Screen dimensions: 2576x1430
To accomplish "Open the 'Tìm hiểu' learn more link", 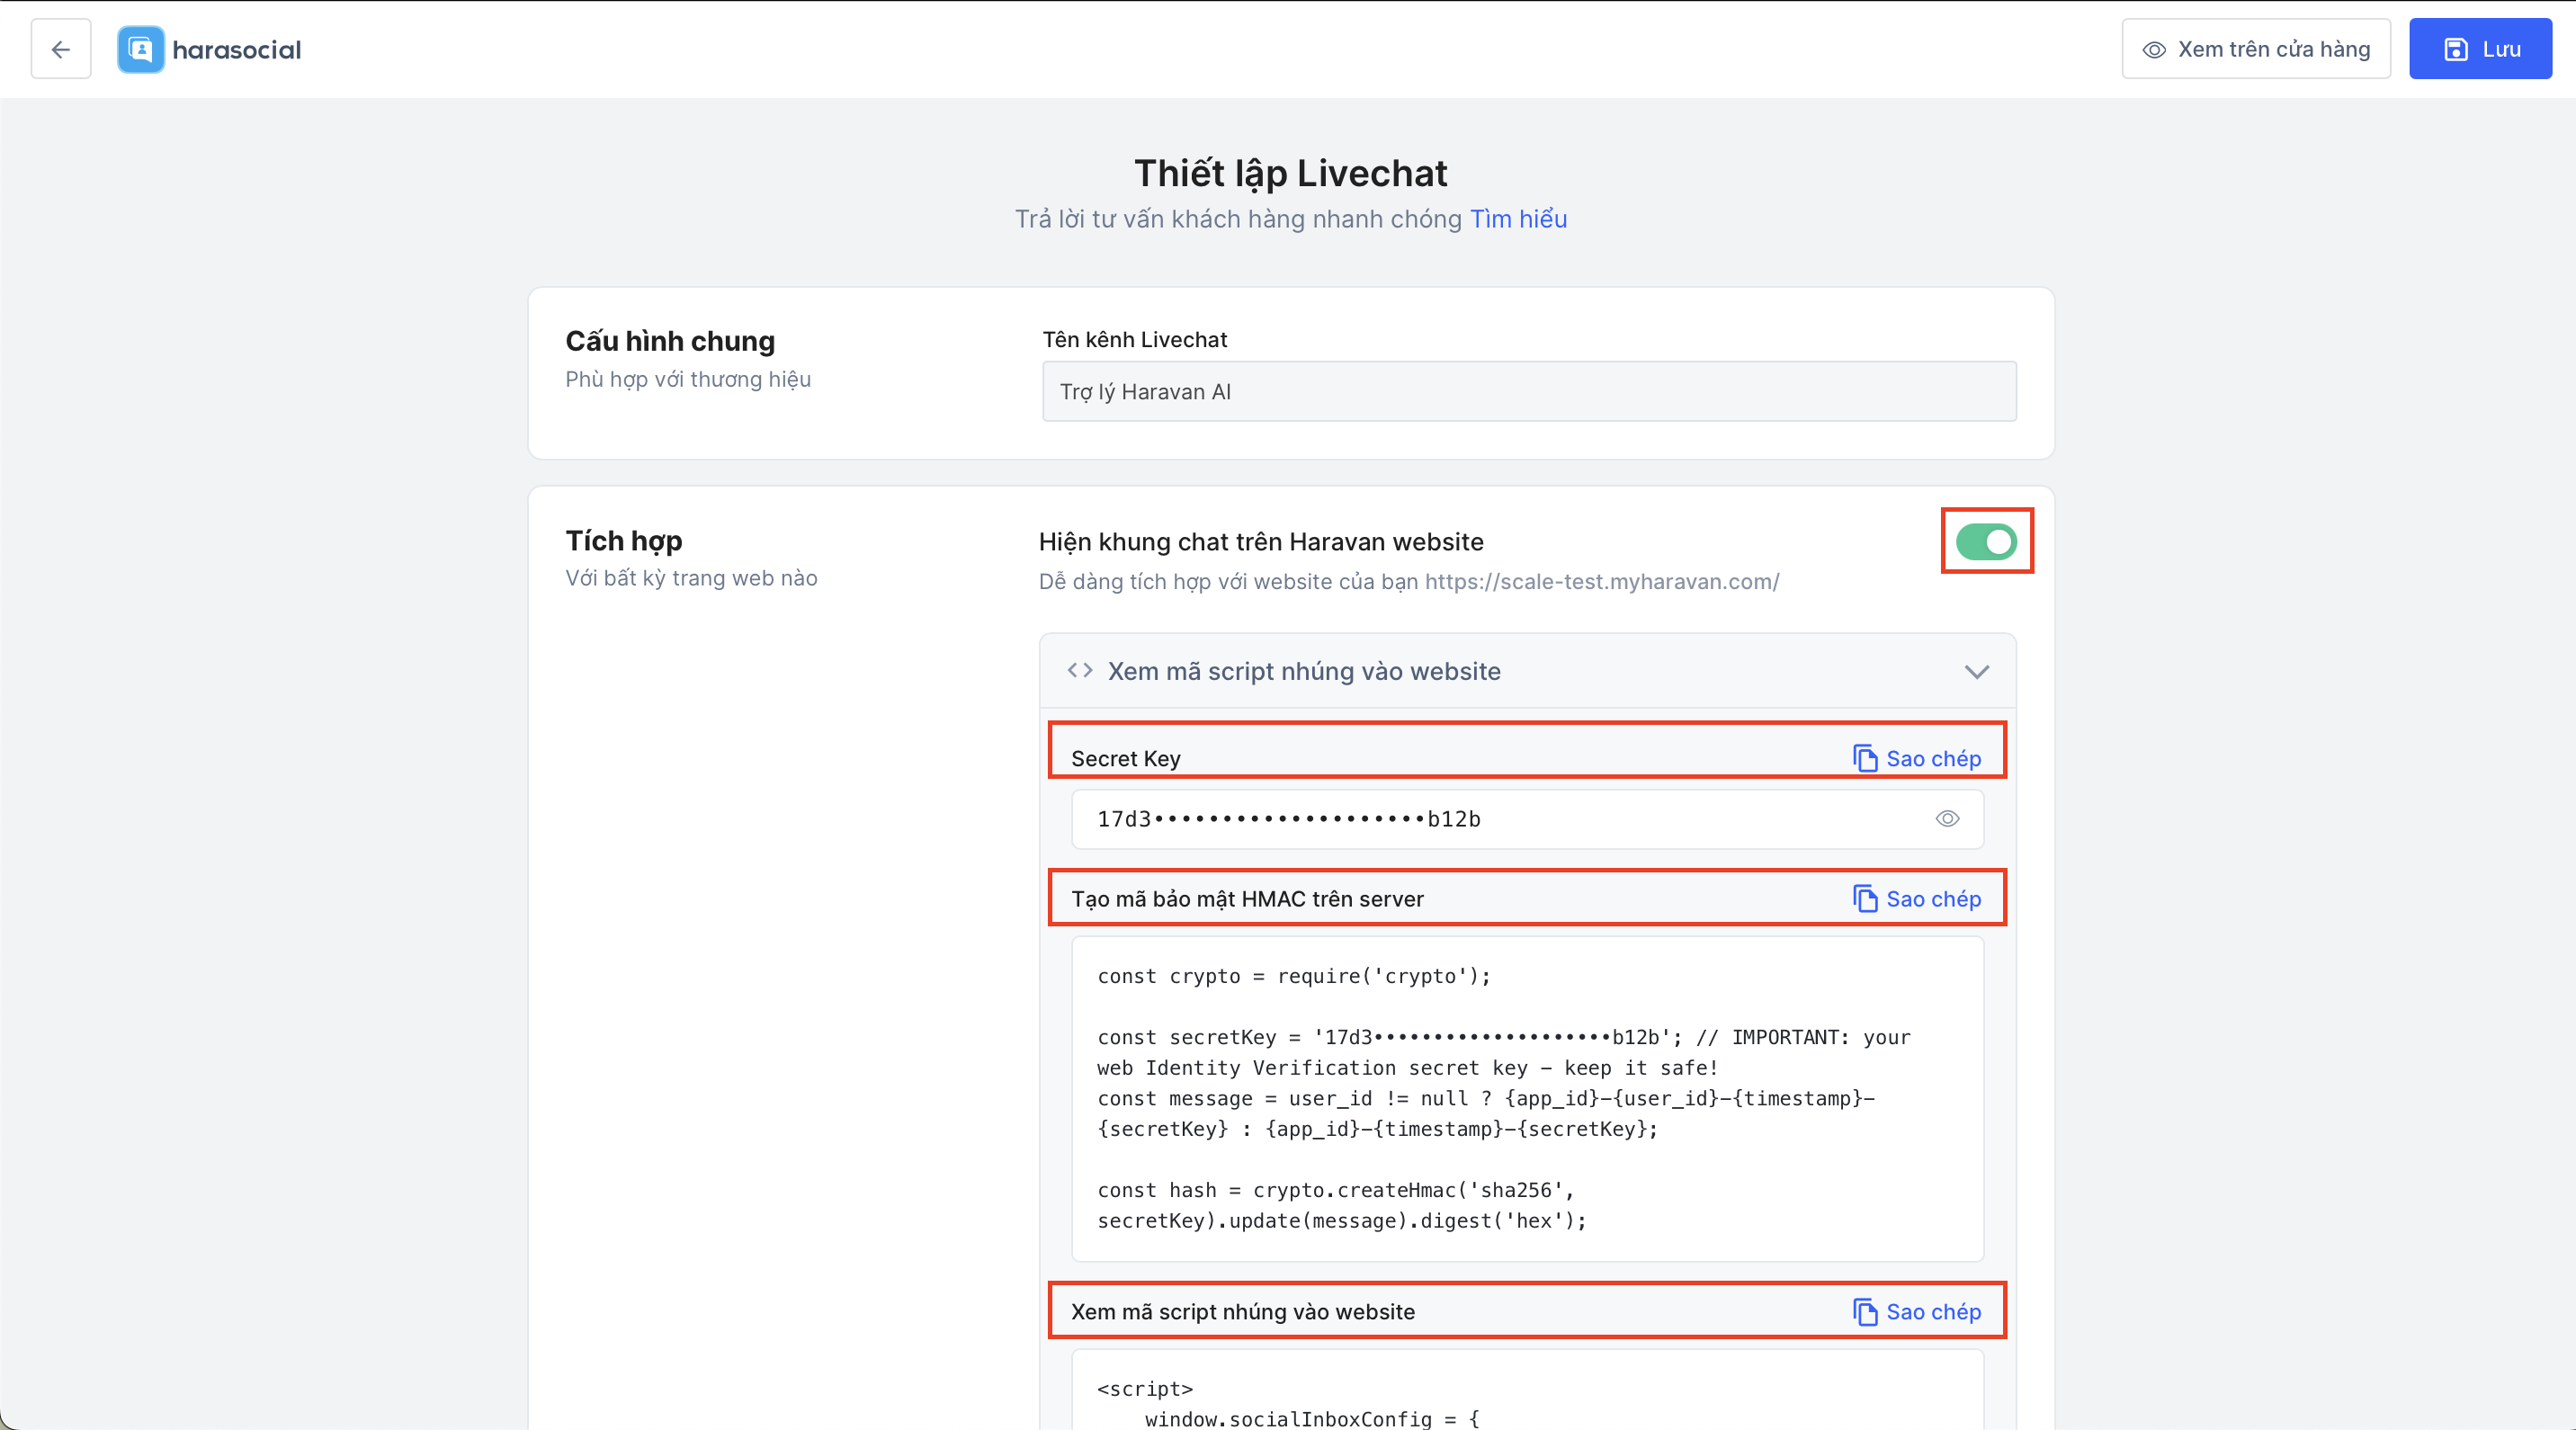I will tap(1517, 219).
